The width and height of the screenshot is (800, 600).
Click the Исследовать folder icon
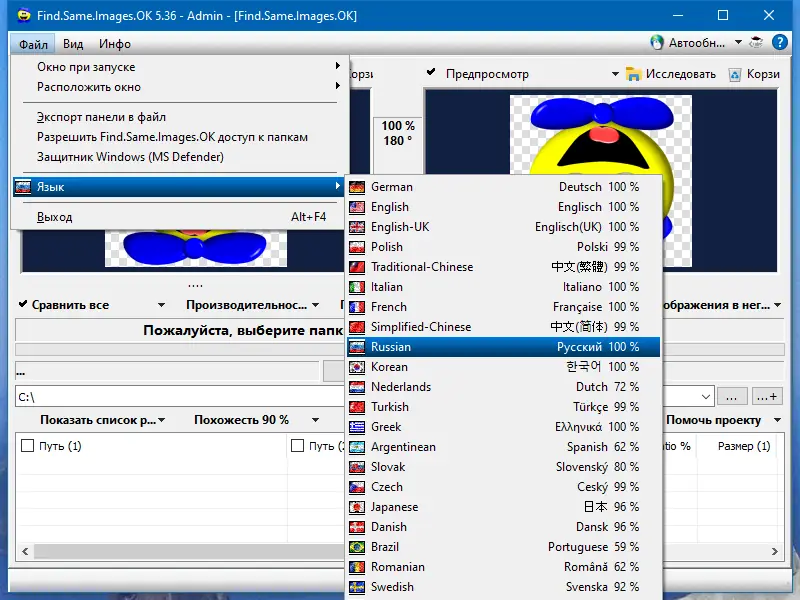tap(633, 74)
